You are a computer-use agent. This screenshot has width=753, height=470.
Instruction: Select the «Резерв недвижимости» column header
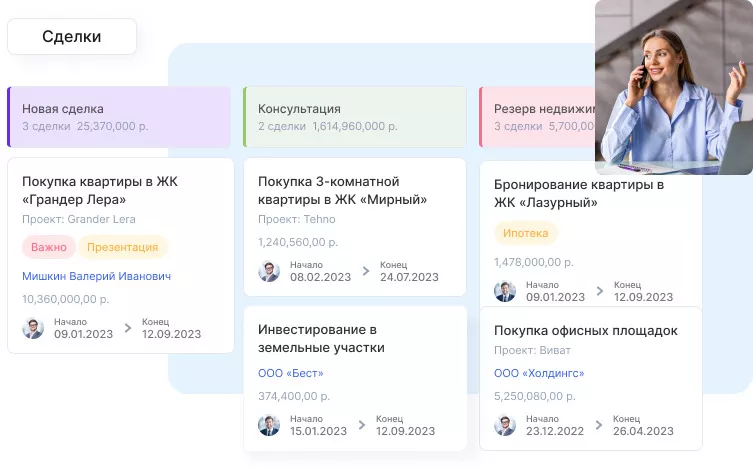(537, 117)
